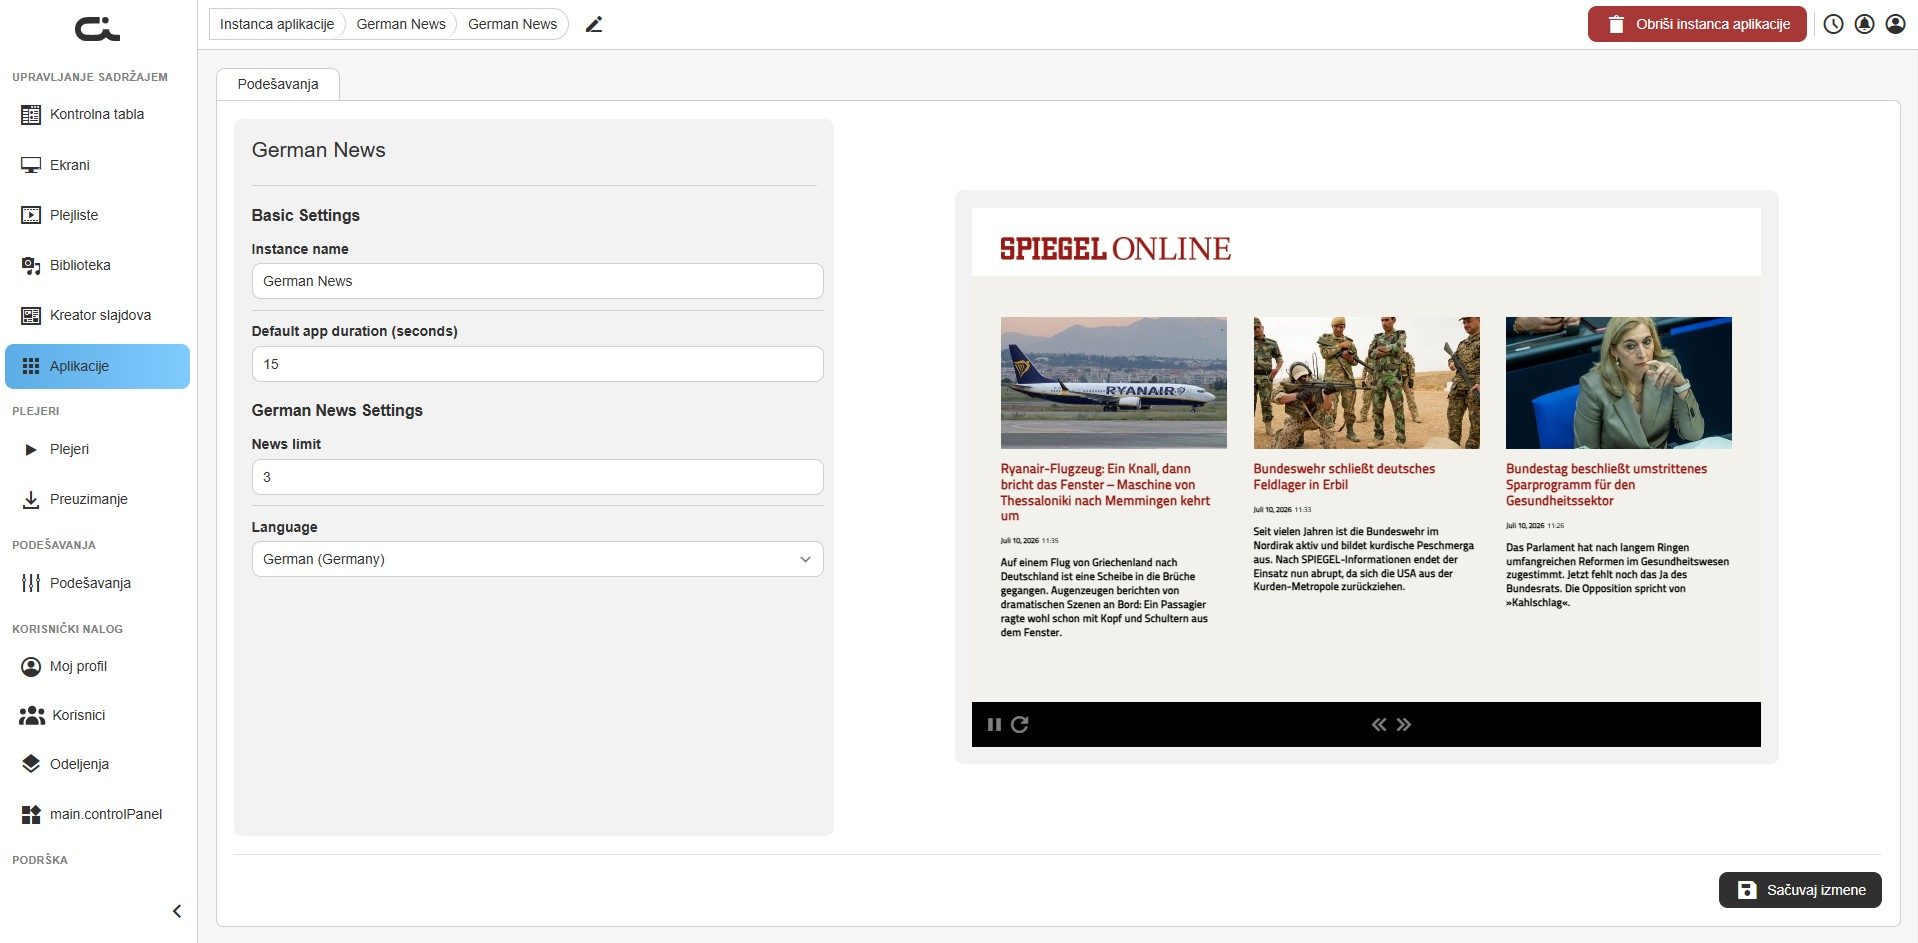Click the Korisnici group icon
Viewport: 1918px width, 943px height.
point(32,716)
